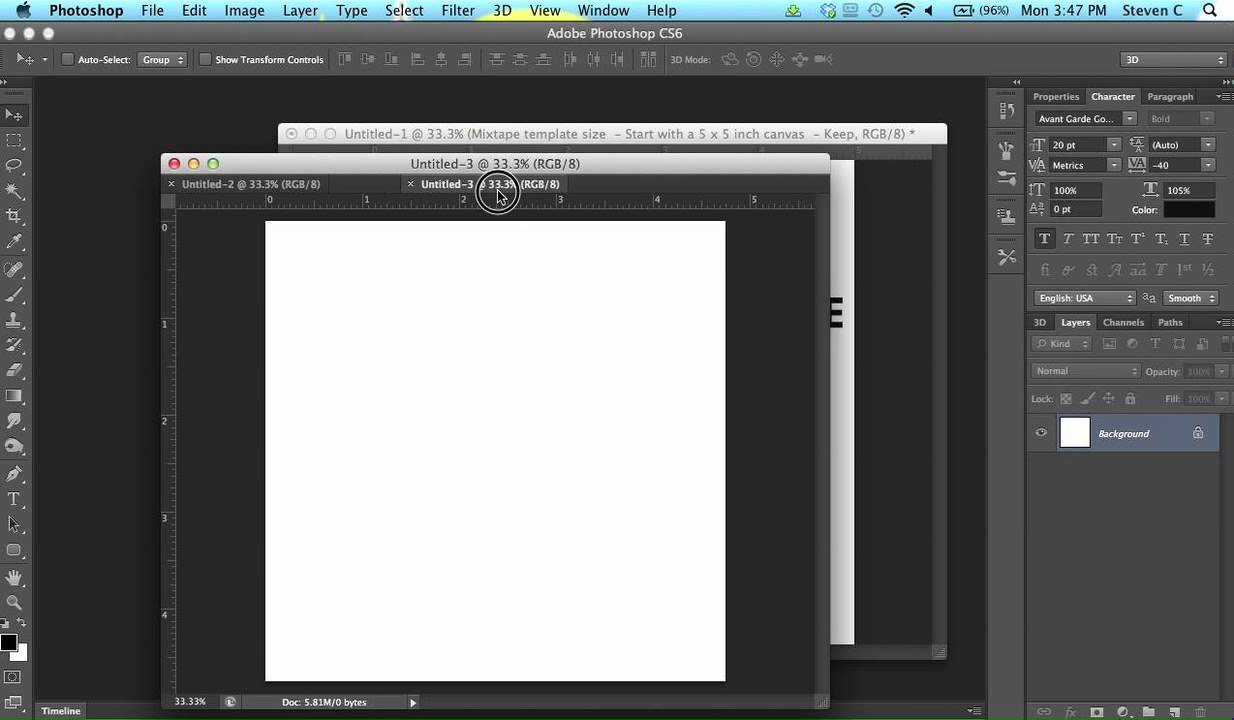The image size is (1234, 720).
Task: Select the Hand tool
Action: tap(14, 578)
